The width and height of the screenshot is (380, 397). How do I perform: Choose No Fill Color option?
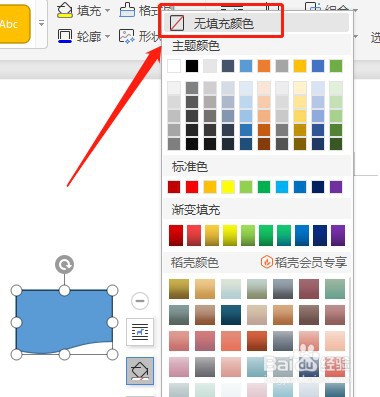[256, 23]
